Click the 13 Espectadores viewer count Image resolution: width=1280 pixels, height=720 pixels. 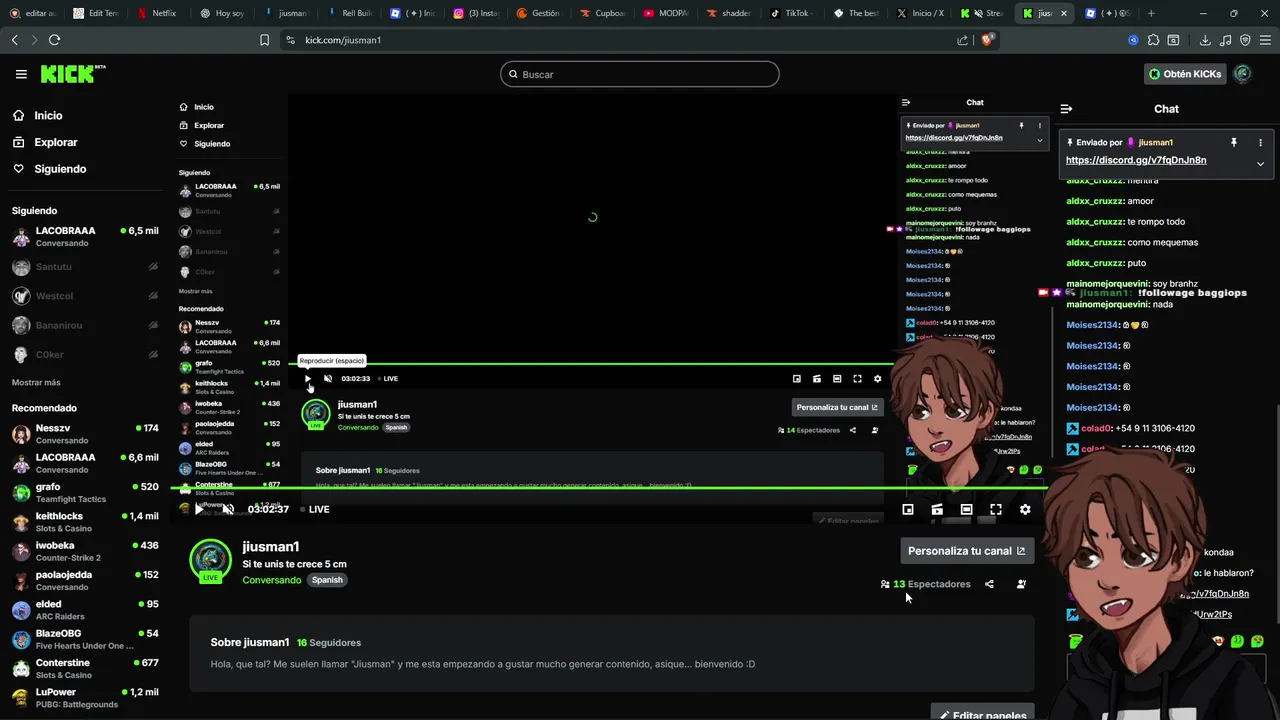(x=925, y=584)
